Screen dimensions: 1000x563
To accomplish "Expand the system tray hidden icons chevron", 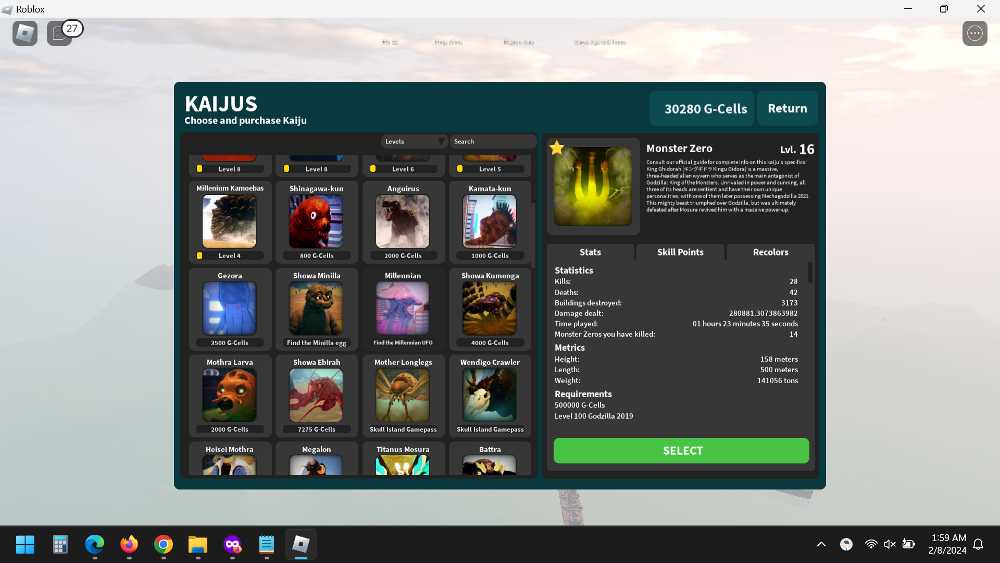I will [821, 545].
